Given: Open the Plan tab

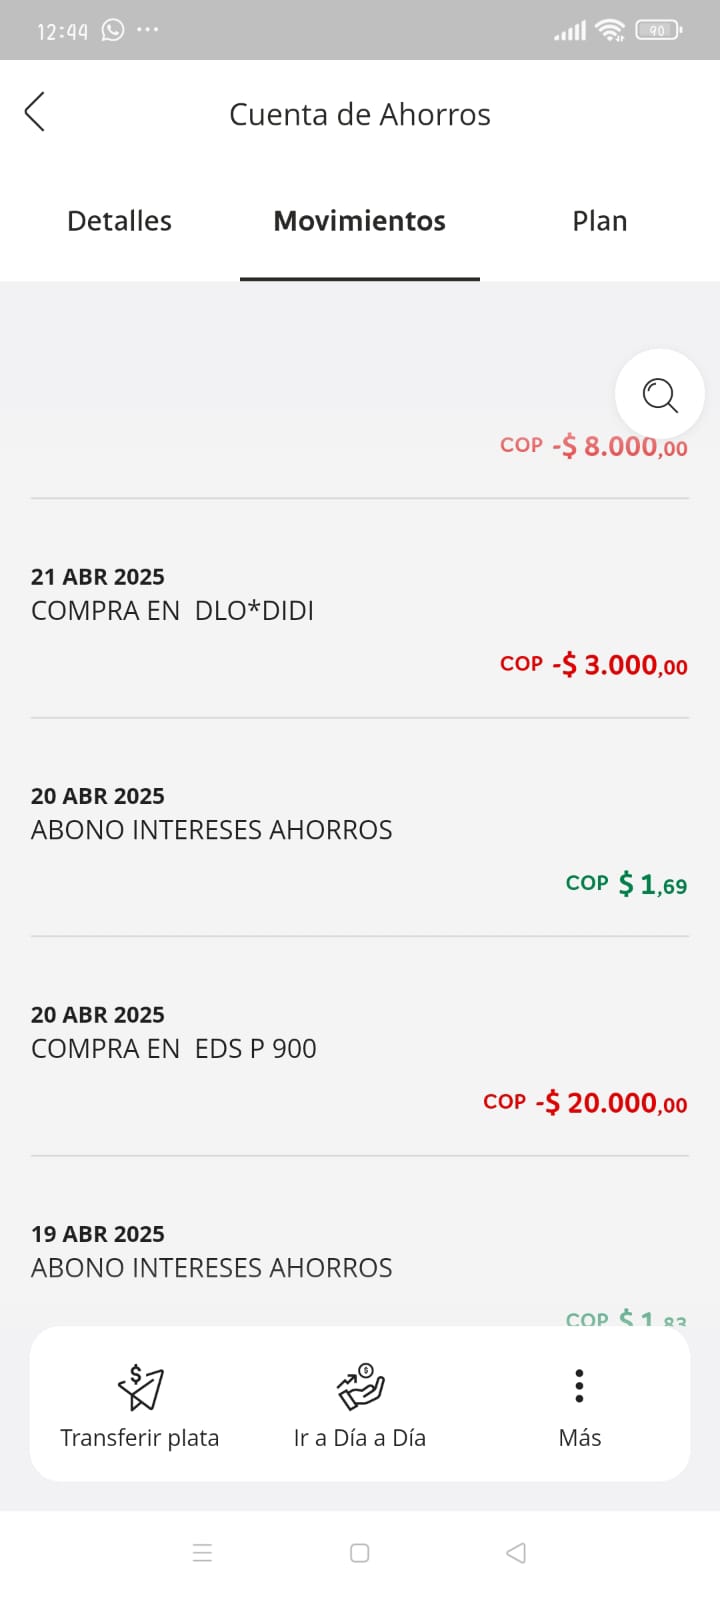Looking at the screenshot, I should [x=599, y=221].
